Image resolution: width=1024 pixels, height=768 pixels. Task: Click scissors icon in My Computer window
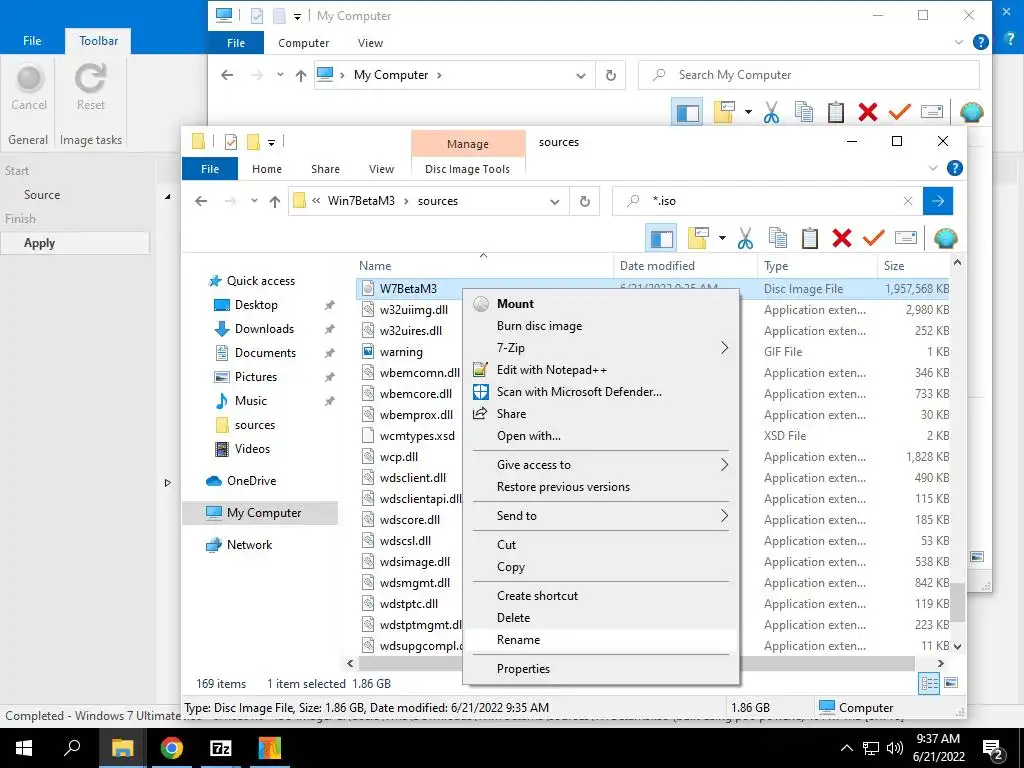coord(771,112)
